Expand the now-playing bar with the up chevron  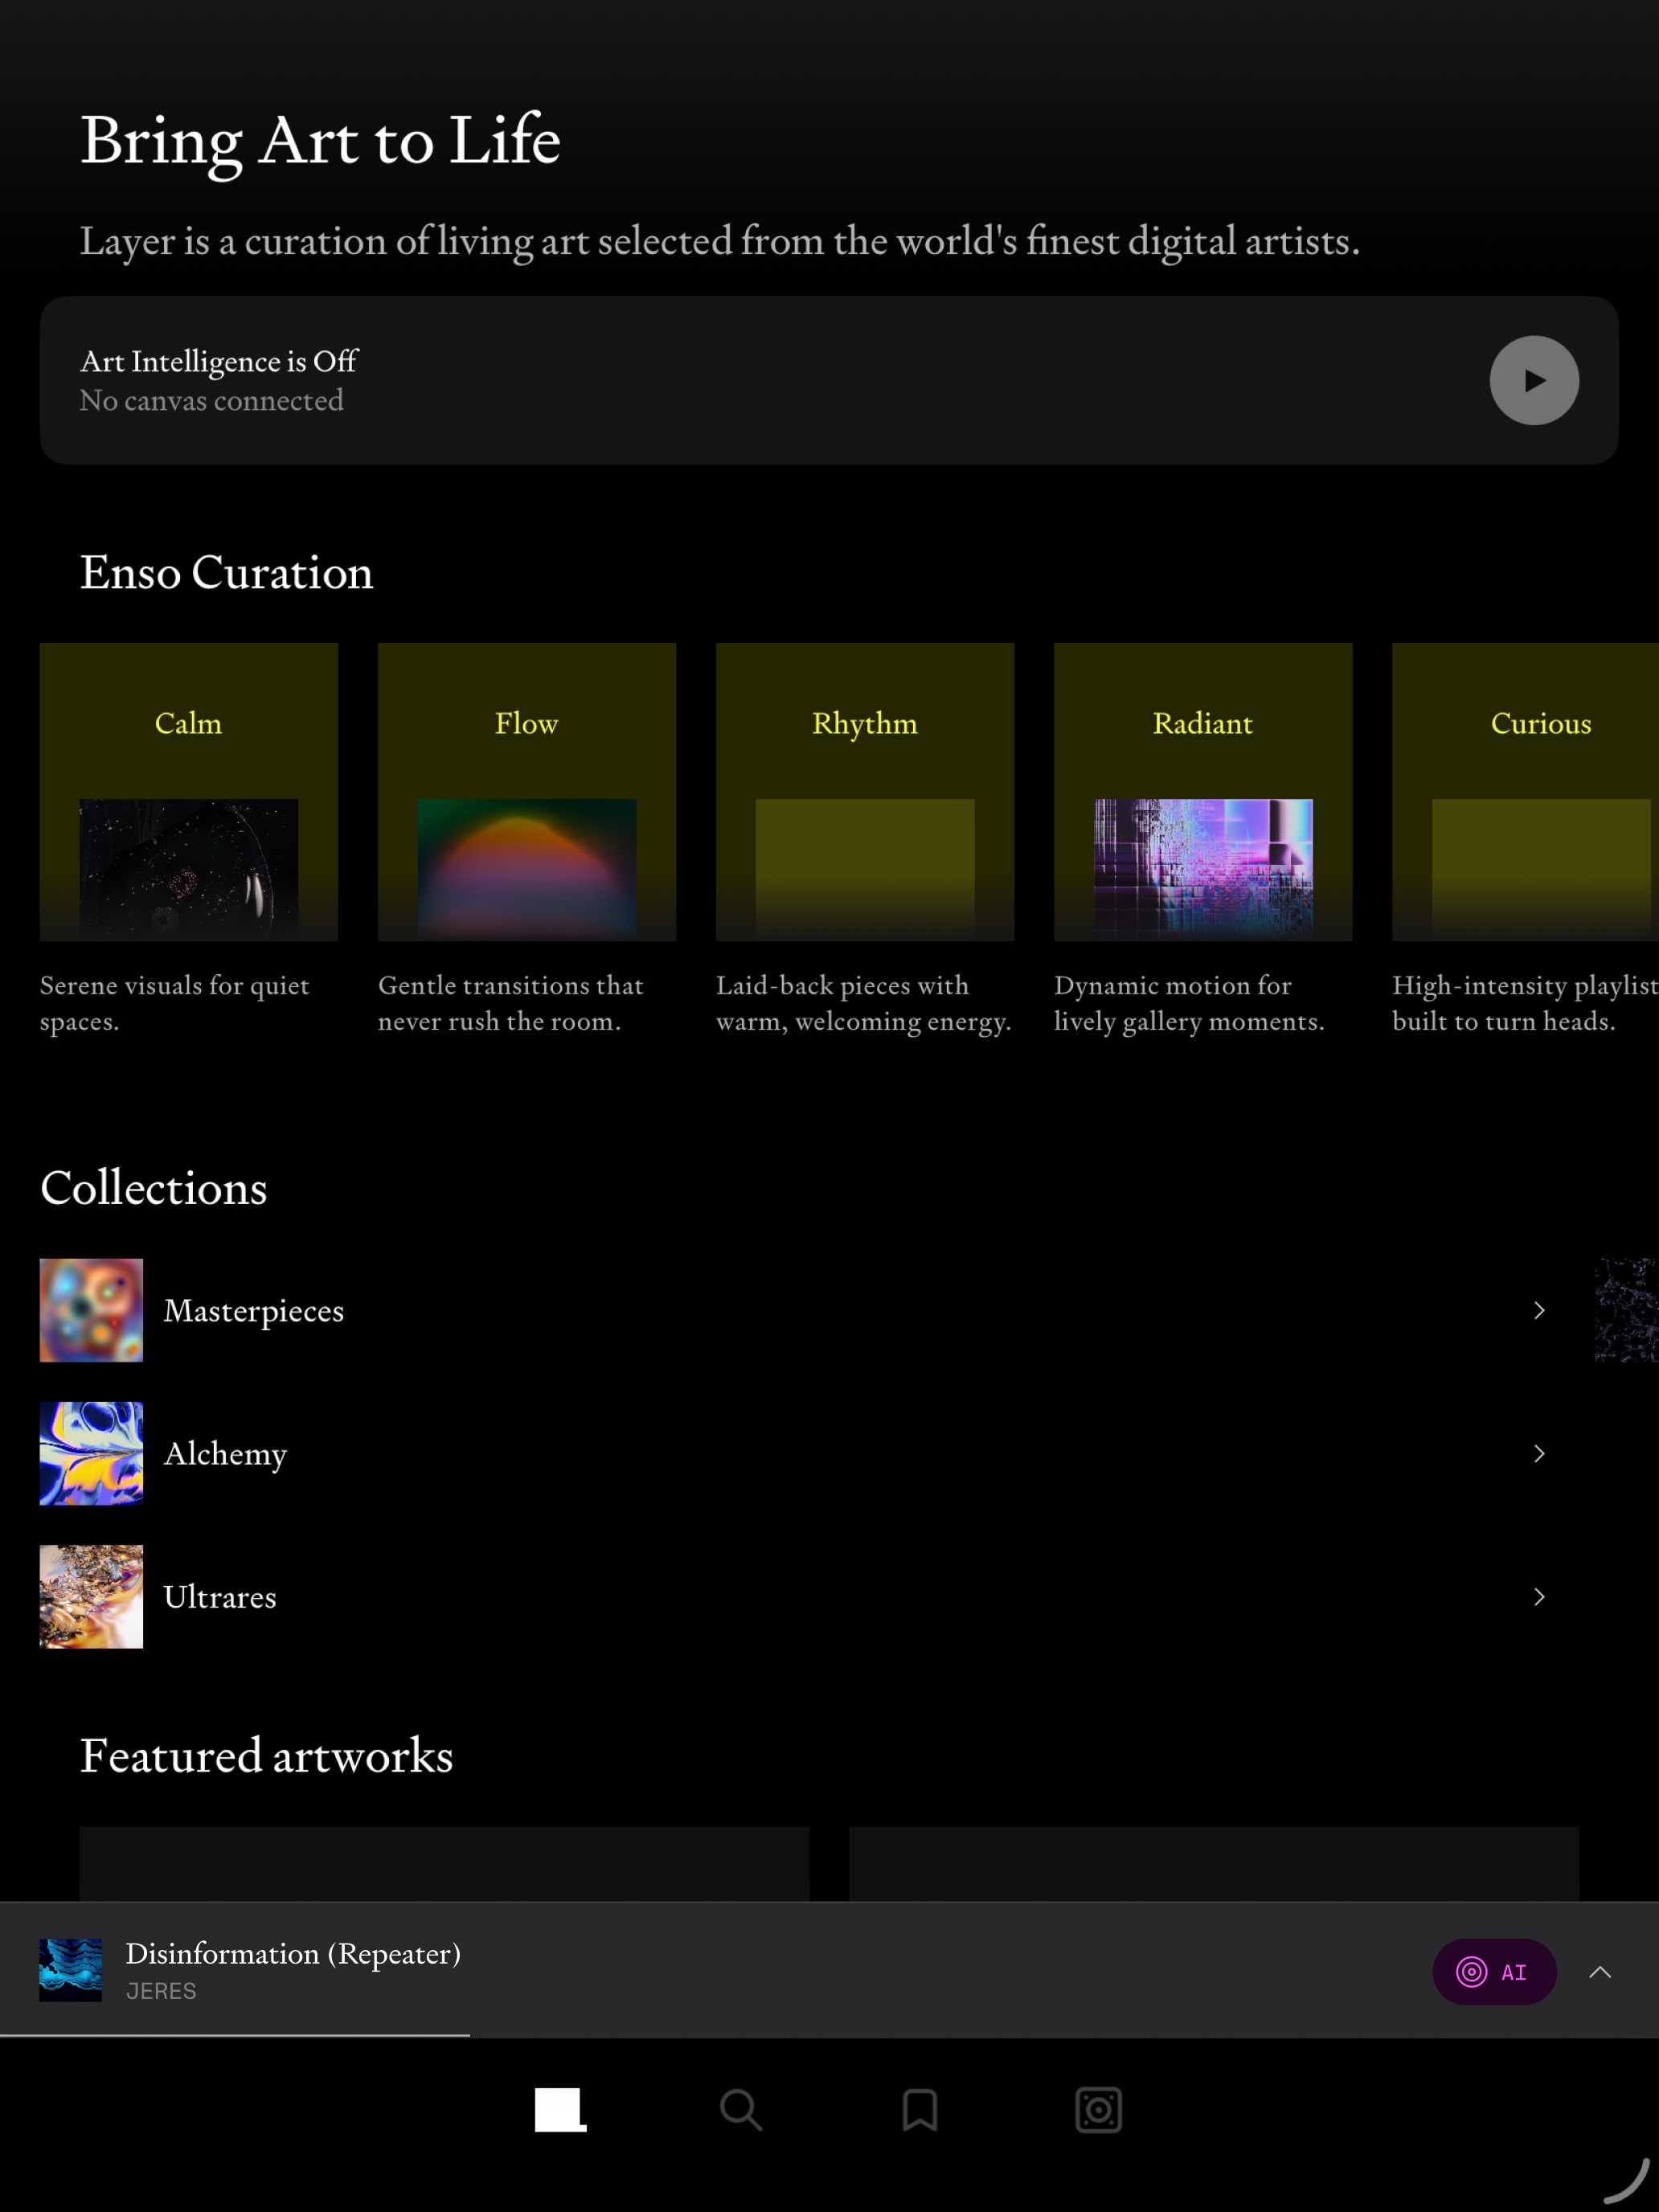pyautogui.click(x=1600, y=1971)
